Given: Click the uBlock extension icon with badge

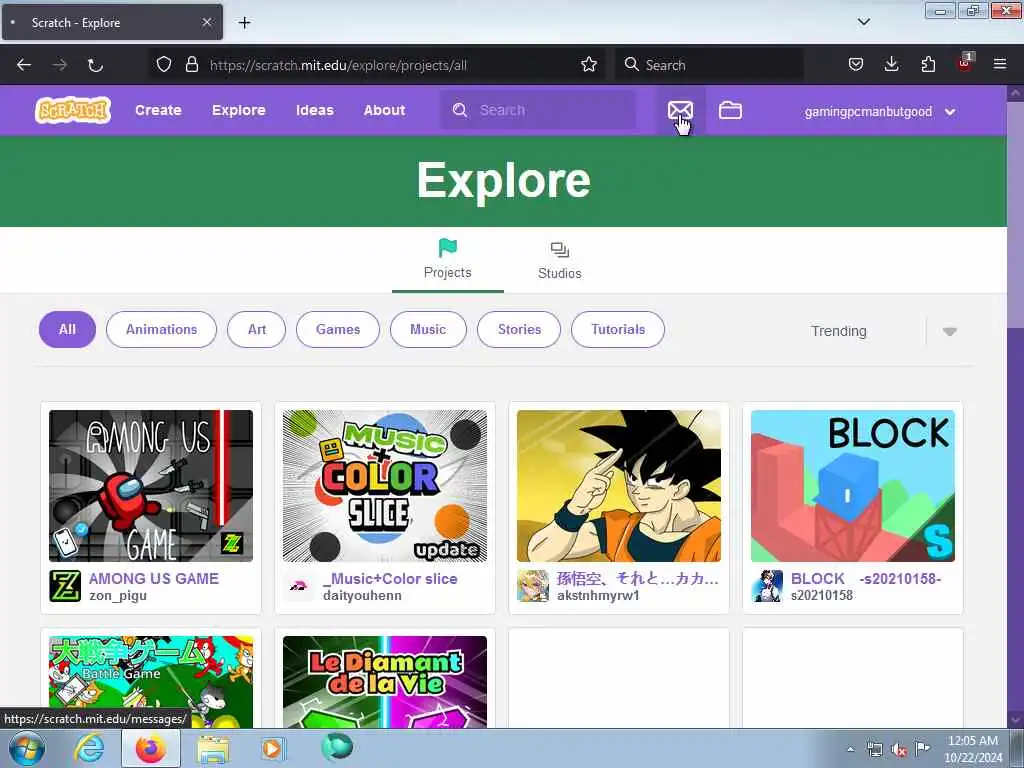Looking at the screenshot, I should coord(965,63).
